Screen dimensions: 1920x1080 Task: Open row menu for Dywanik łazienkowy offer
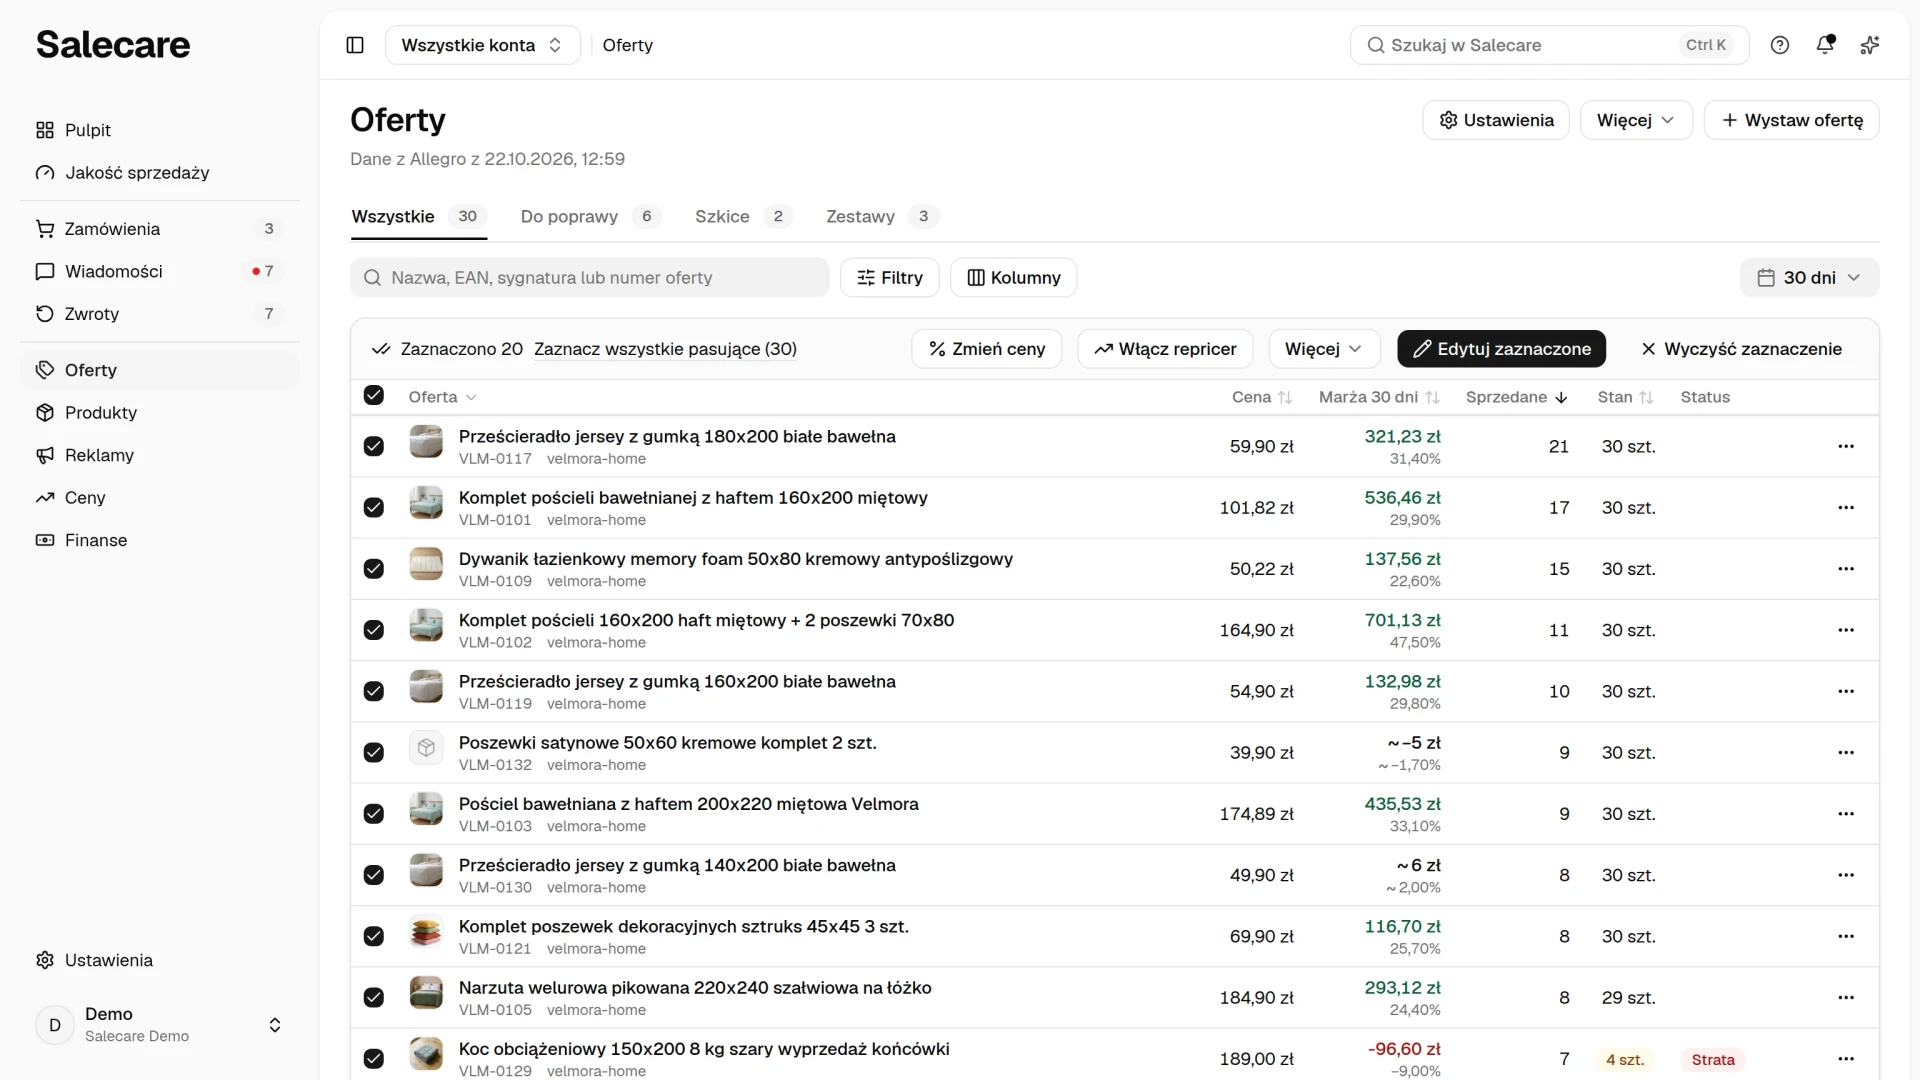[1846, 569]
